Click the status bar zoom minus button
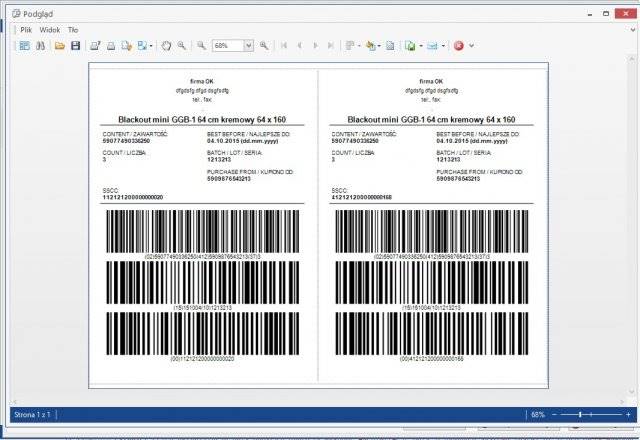This screenshot has height=440, width=640. click(554, 415)
